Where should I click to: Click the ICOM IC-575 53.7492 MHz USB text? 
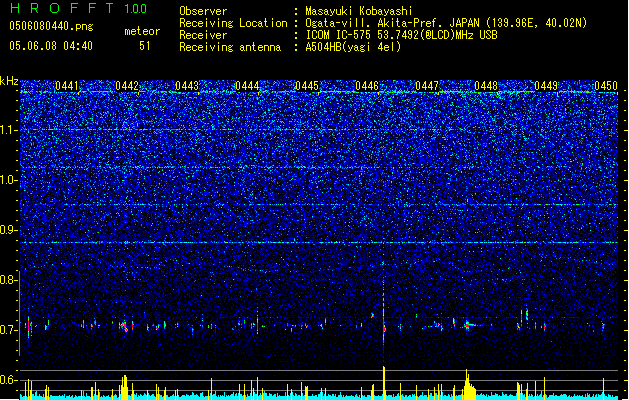tap(401, 35)
